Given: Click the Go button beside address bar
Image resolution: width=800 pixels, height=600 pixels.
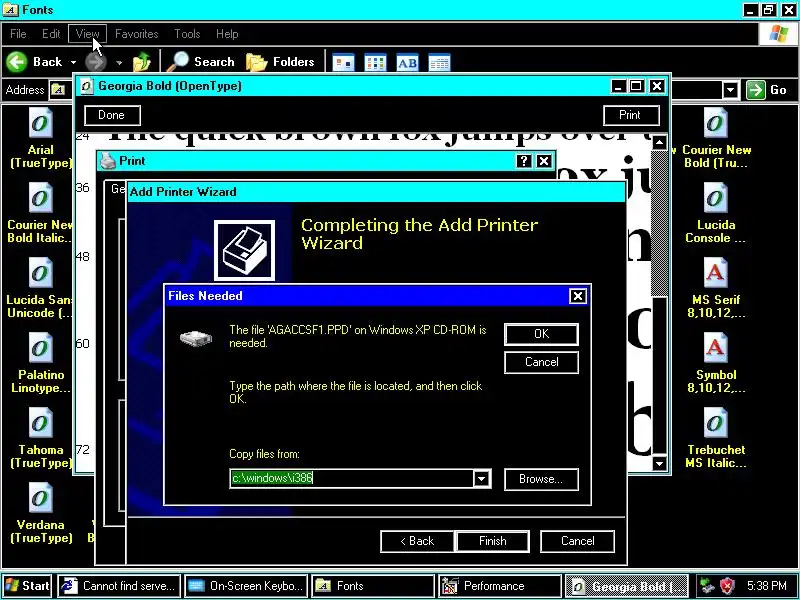Looking at the screenshot, I should click(767, 90).
